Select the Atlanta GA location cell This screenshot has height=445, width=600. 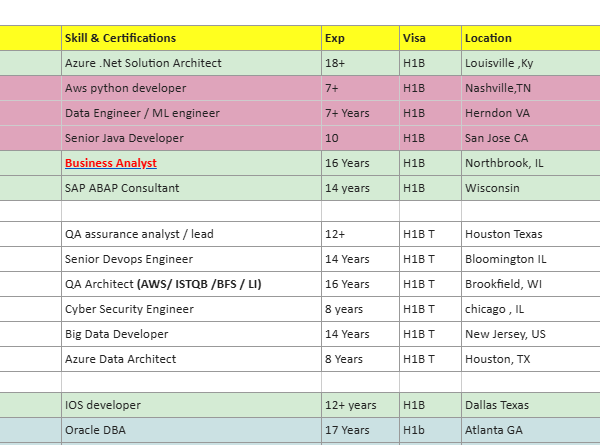click(x=531, y=430)
